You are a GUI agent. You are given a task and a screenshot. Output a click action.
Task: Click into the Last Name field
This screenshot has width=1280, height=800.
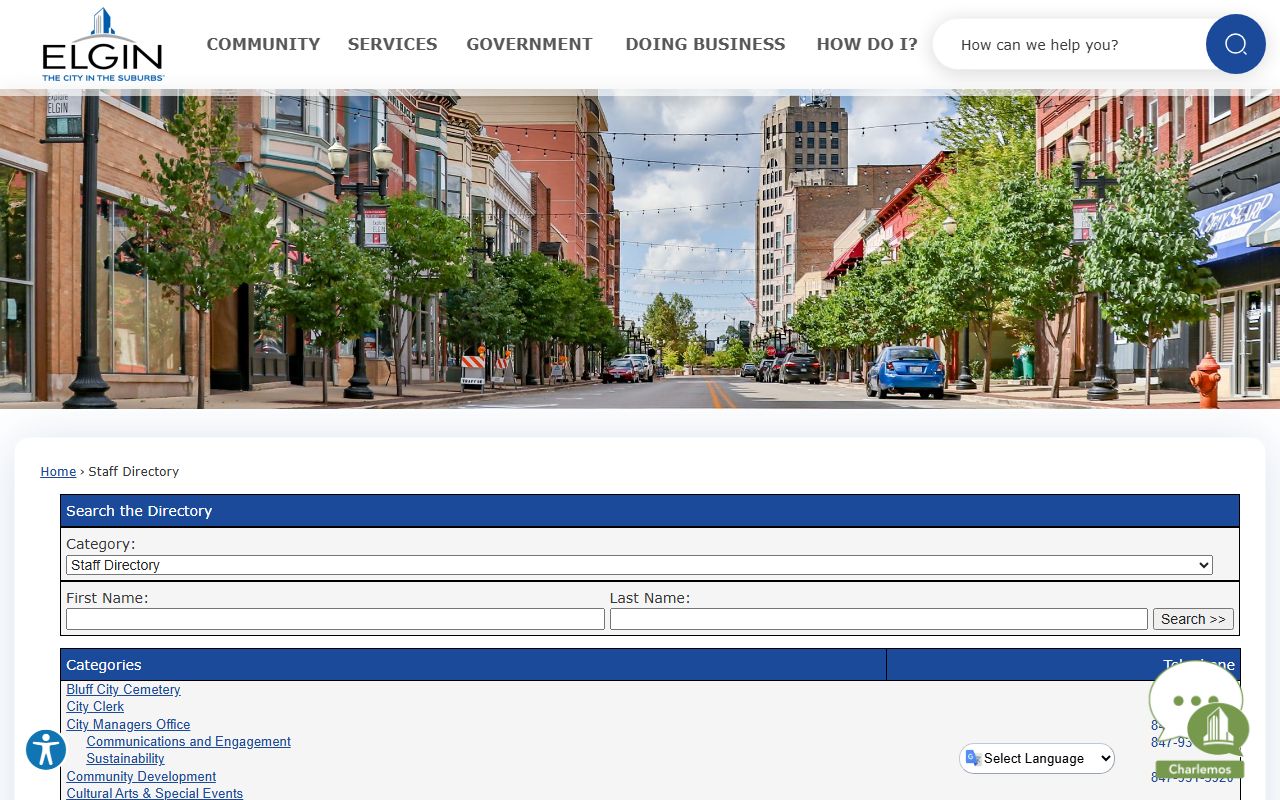879,619
